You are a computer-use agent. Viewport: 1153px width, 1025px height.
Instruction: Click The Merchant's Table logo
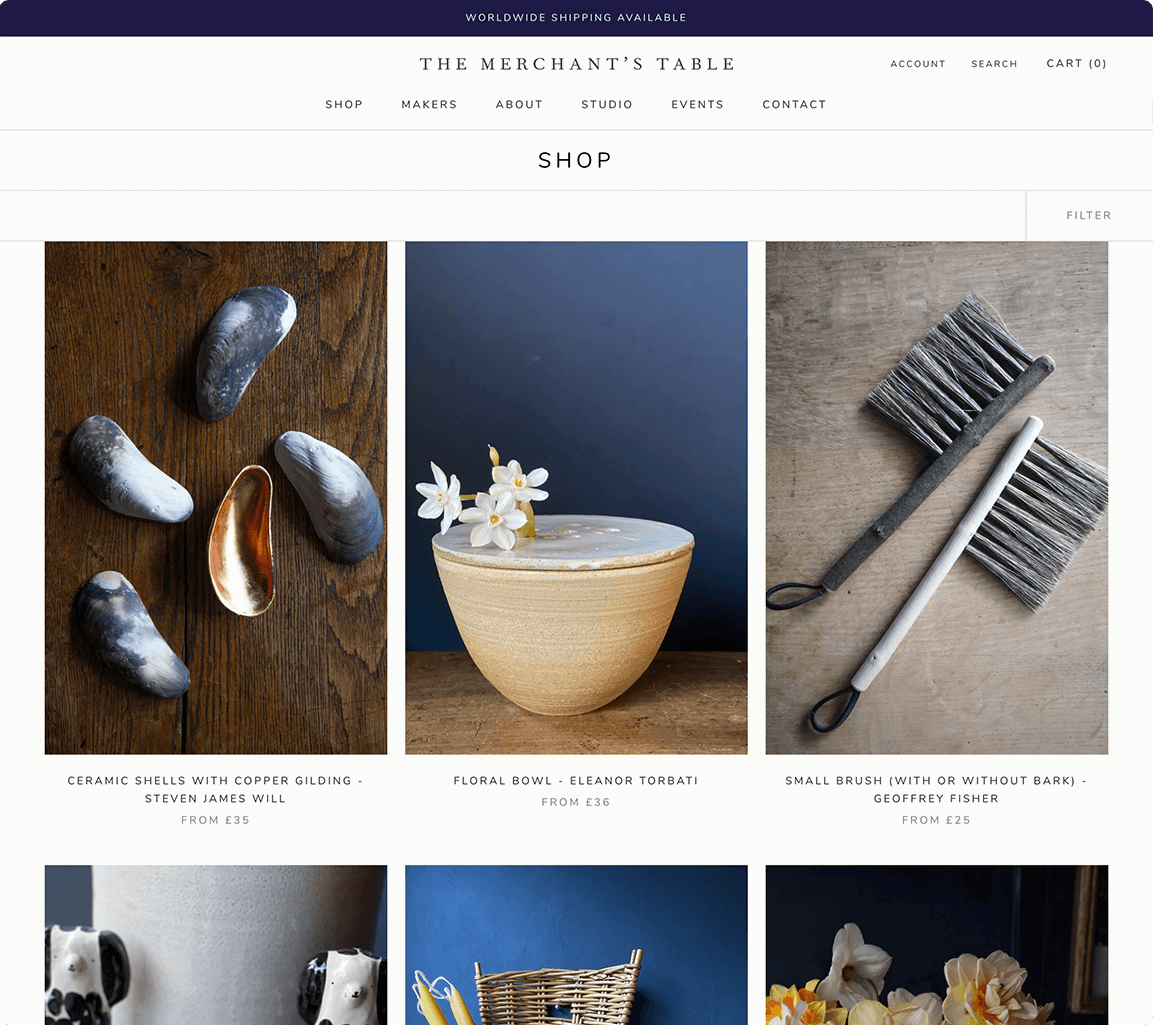point(577,64)
